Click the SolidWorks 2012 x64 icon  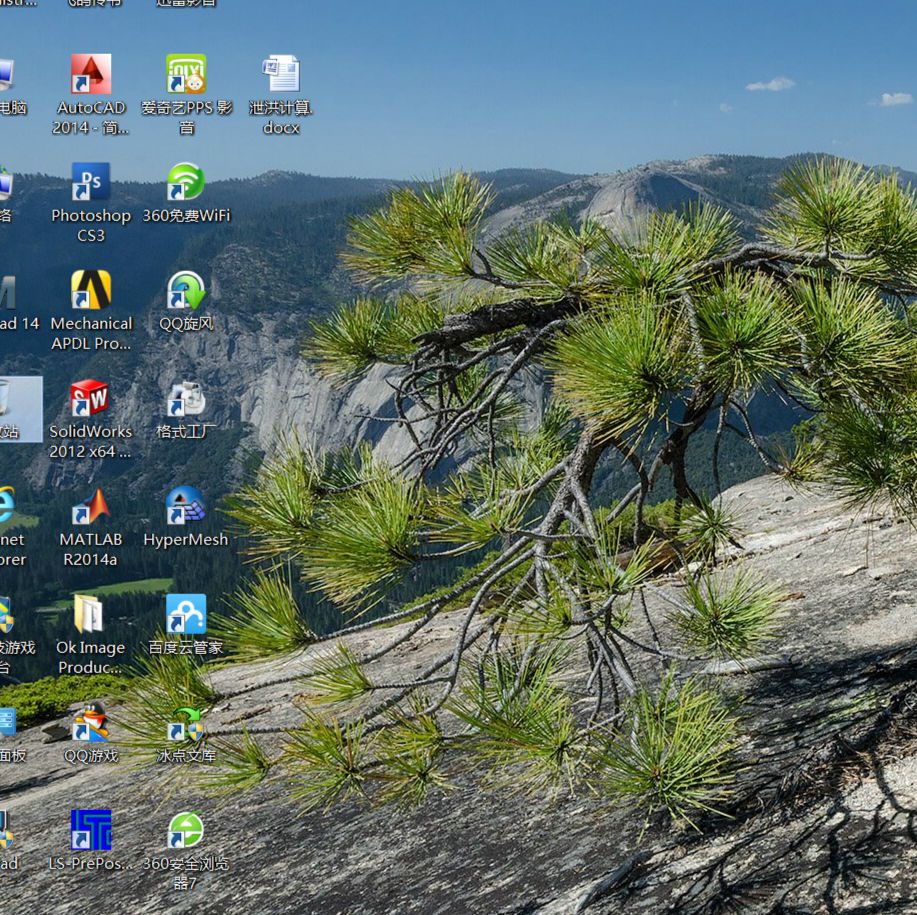(89, 398)
